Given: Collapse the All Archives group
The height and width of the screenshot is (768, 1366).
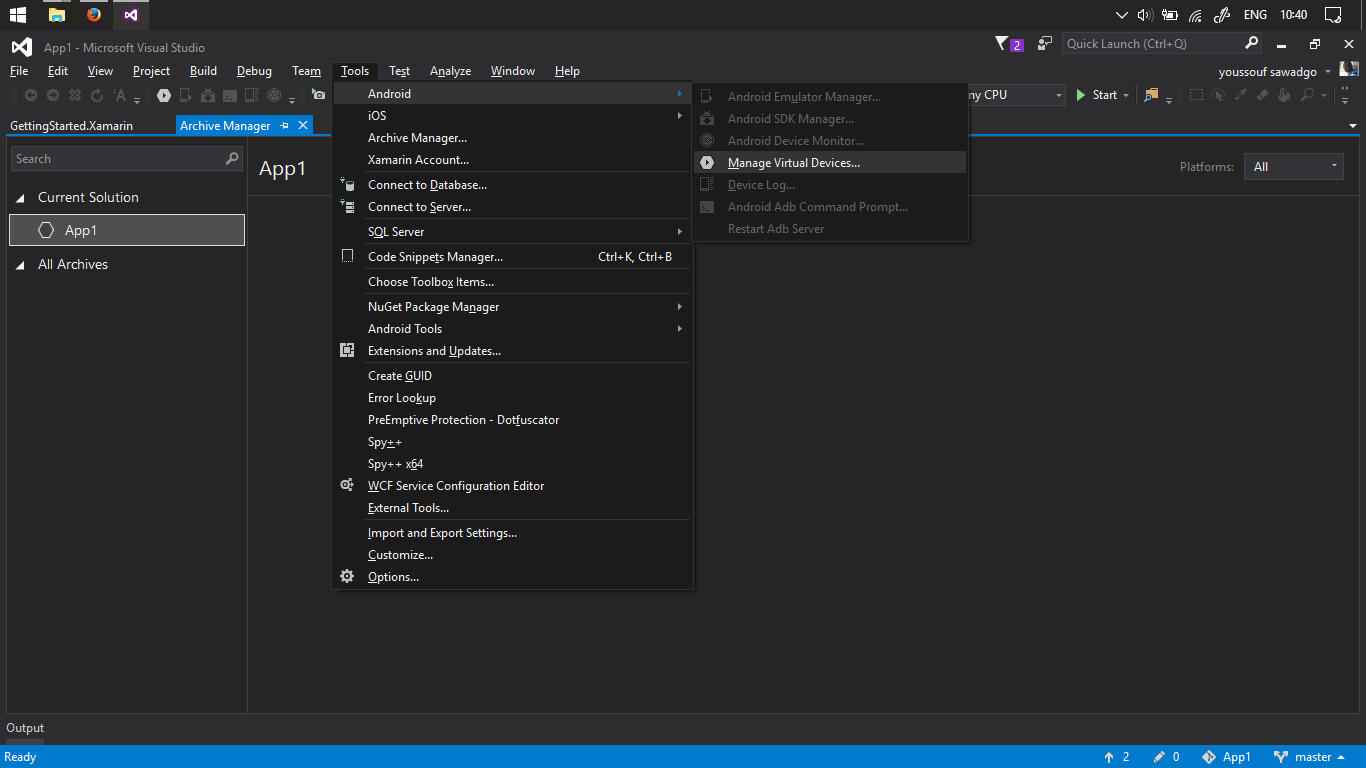Looking at the screenshot, I should (20, 265).
